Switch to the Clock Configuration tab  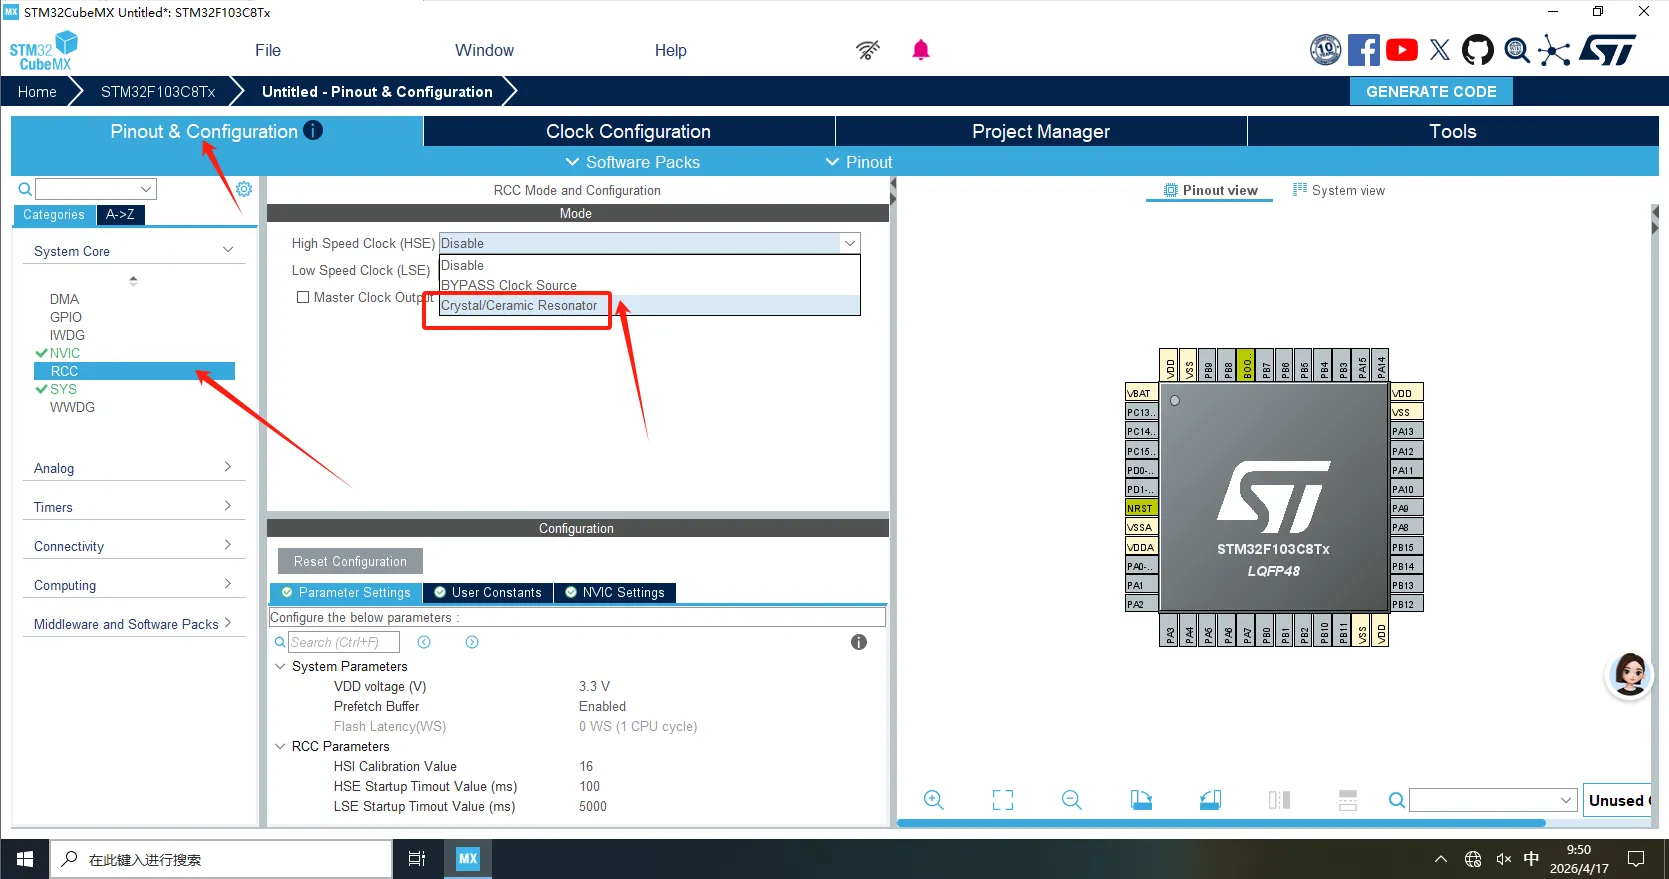(x=628, y=131)
